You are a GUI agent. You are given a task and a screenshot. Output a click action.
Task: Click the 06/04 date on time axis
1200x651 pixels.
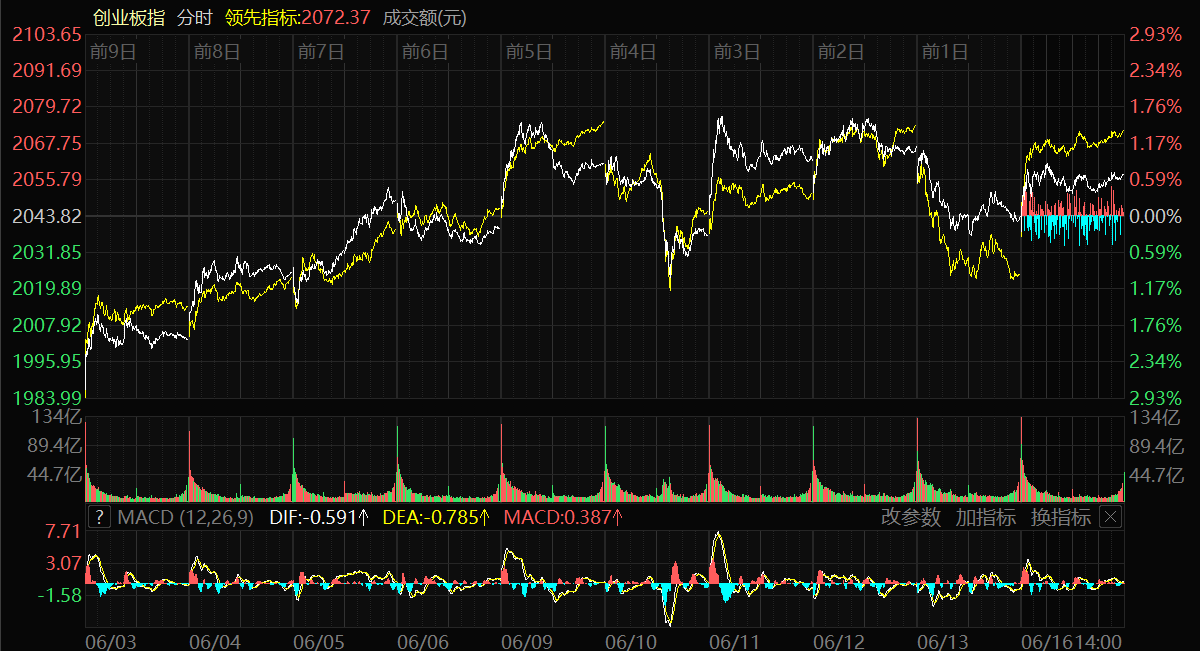click(215, 640)
